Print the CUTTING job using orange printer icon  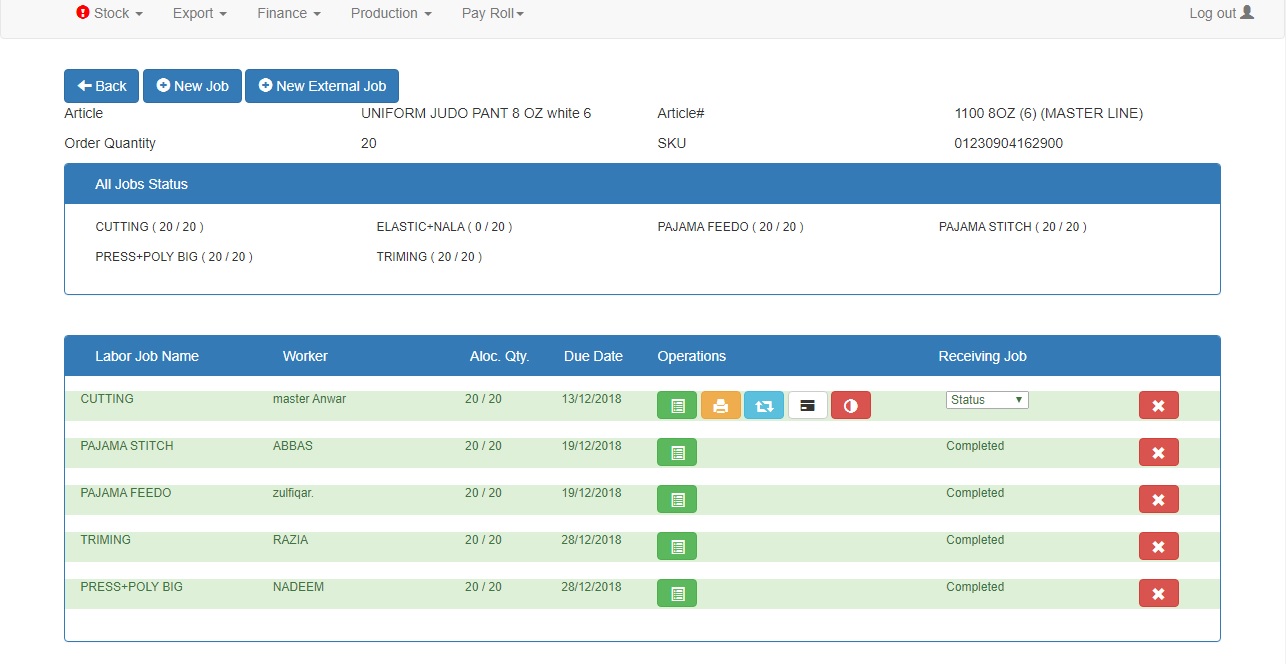(720, 405)
